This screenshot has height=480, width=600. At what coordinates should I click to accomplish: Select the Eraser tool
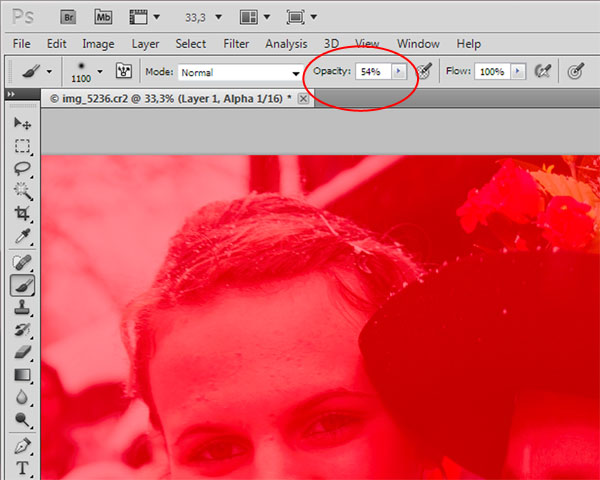[x=22, y=352]
